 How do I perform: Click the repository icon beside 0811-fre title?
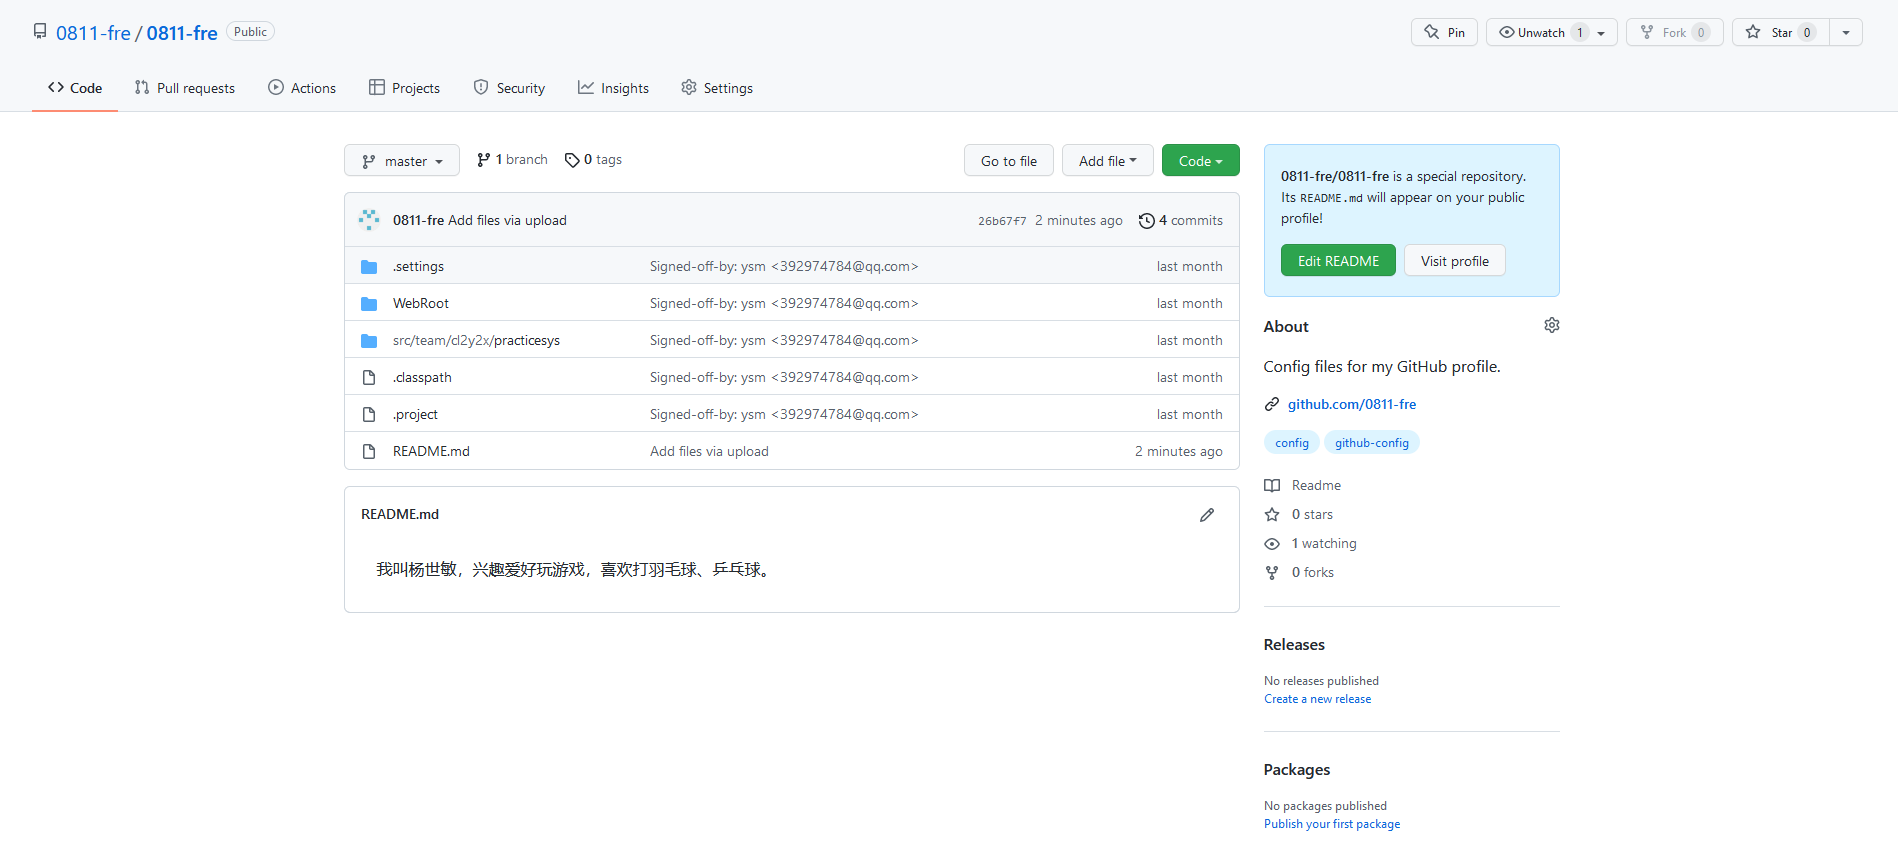click(x=40, y=31)
